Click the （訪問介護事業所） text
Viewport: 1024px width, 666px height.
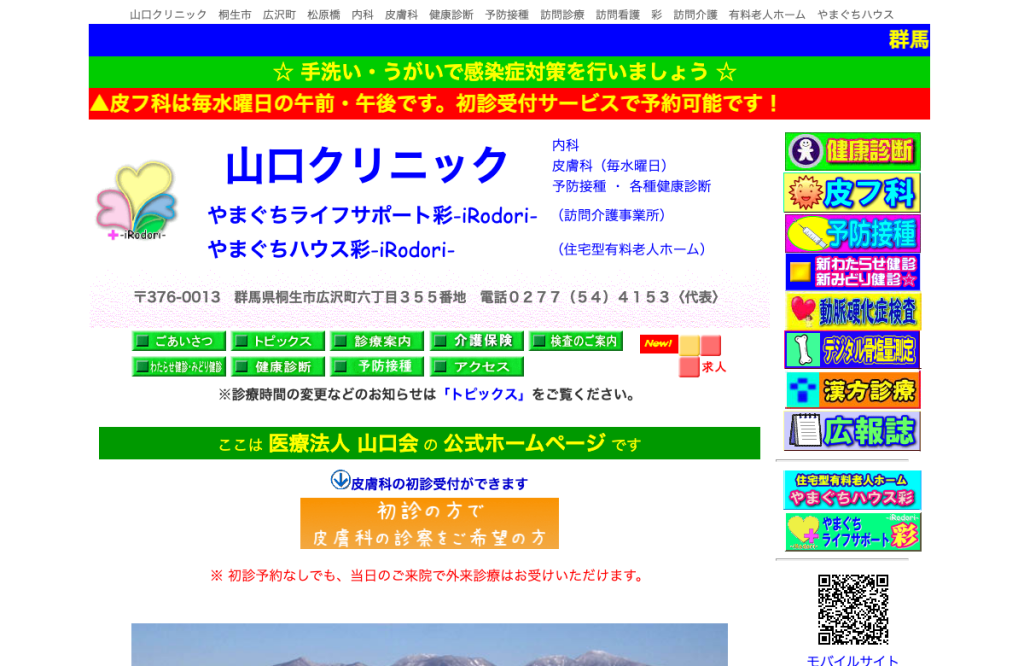pyautogui.click(x=610, y=215)
